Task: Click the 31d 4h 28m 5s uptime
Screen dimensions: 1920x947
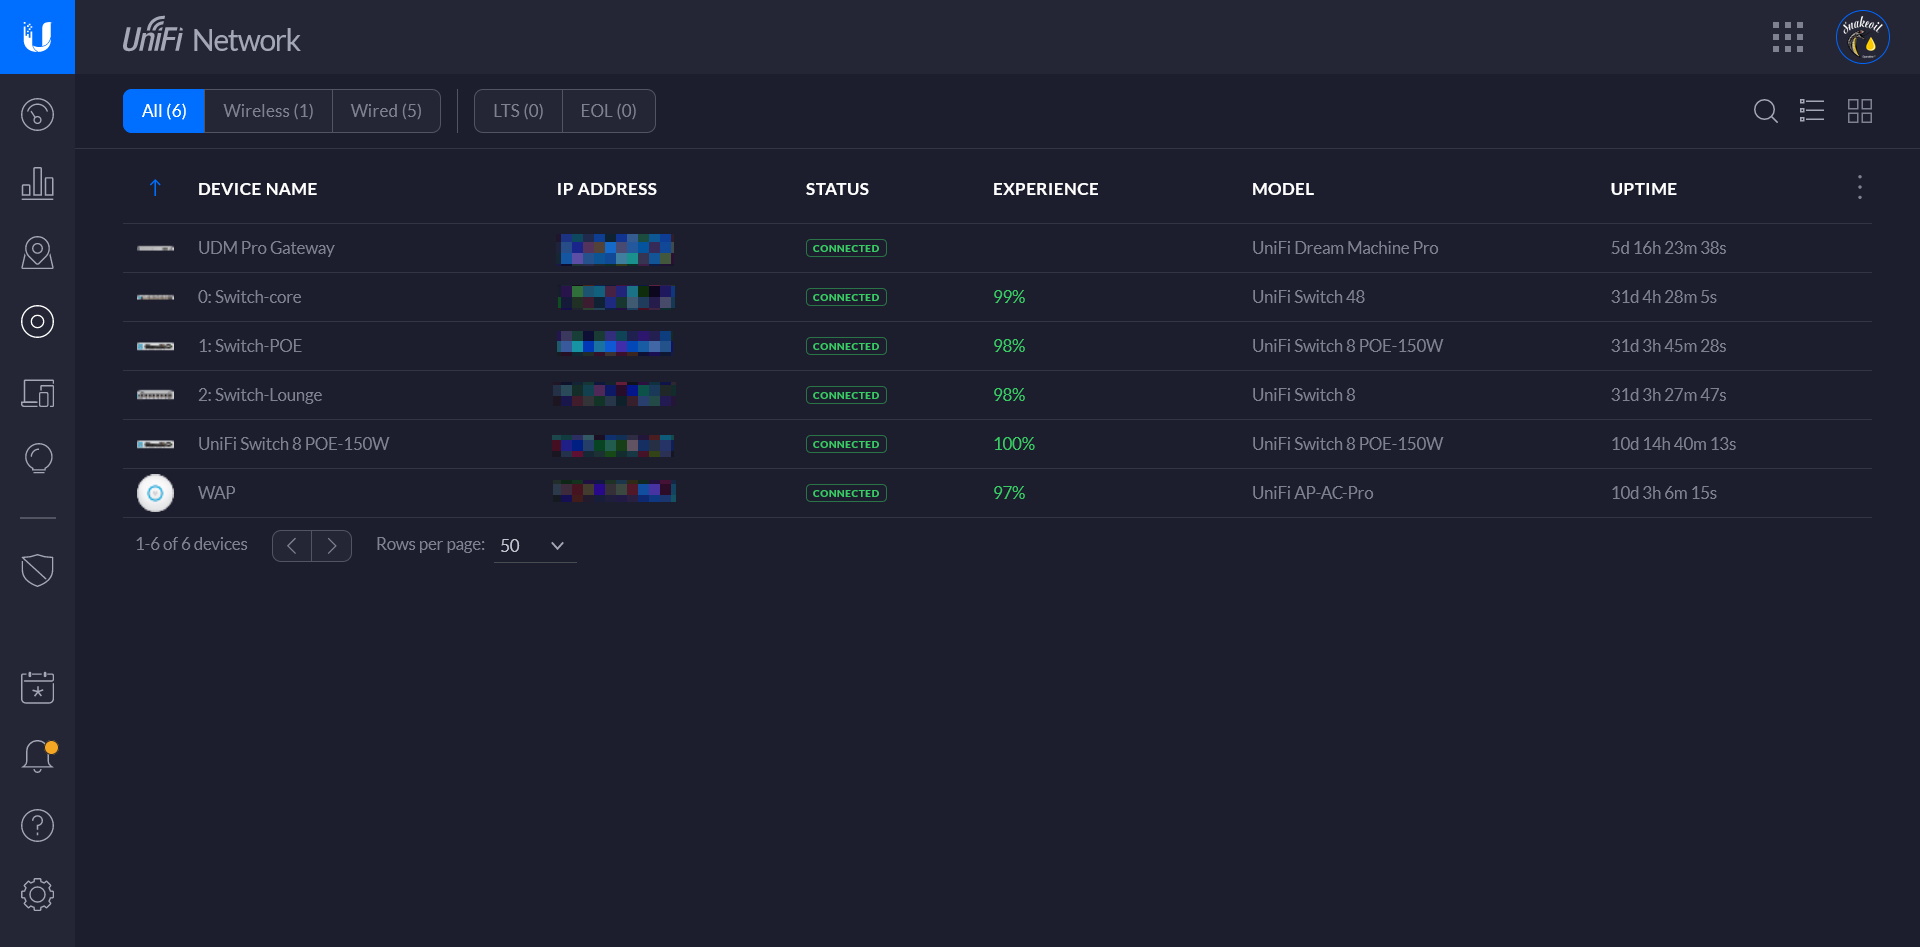Action: [x=1663, y=297]
